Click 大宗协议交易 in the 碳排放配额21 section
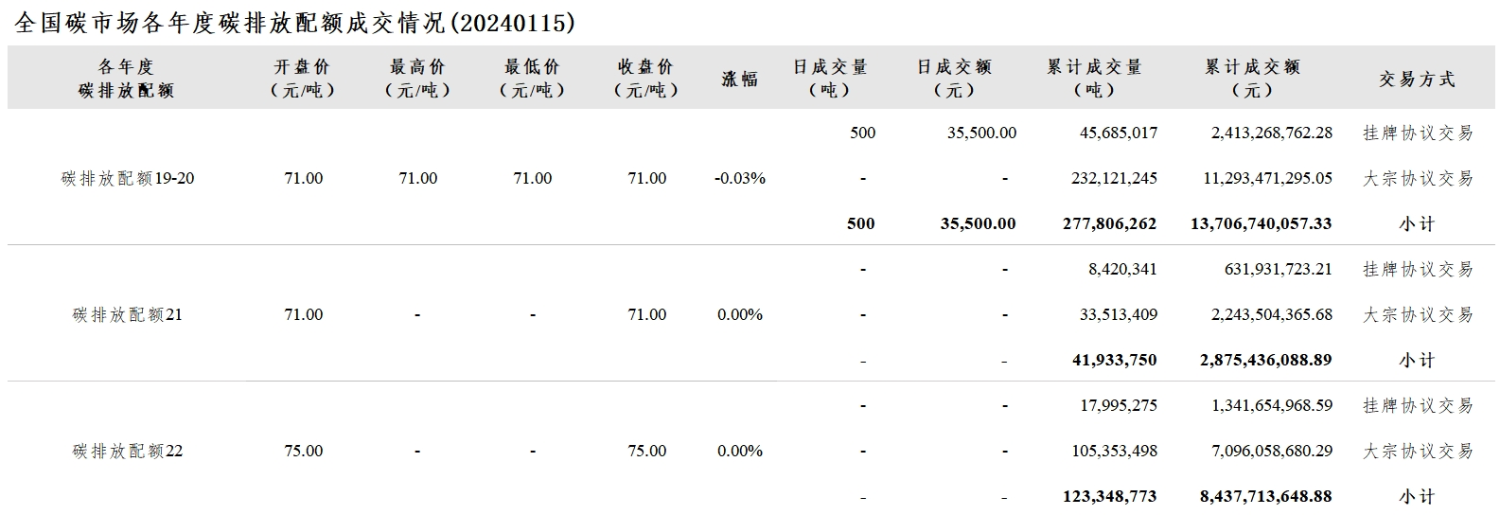Viewport: 1500px width, 515px height. click(x=1417, y=314)
